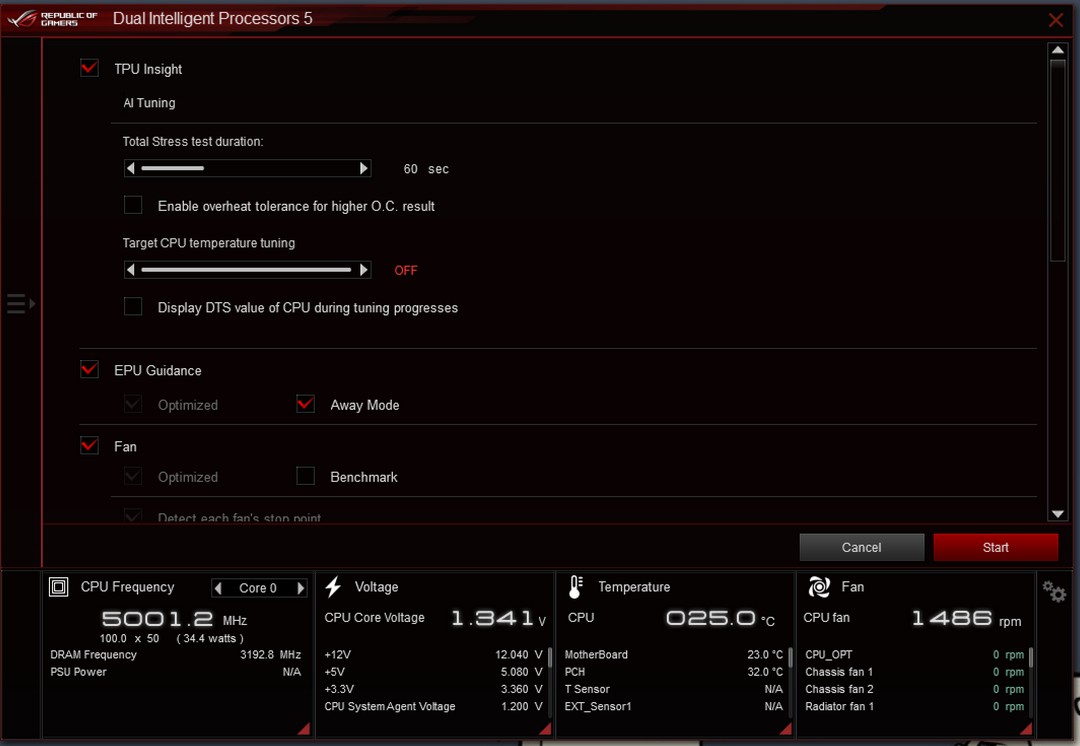The width and height of the screenshot is (1080, 746).
Task: Click the CPU_OPT fan row
Action: [x=915, y=654]
